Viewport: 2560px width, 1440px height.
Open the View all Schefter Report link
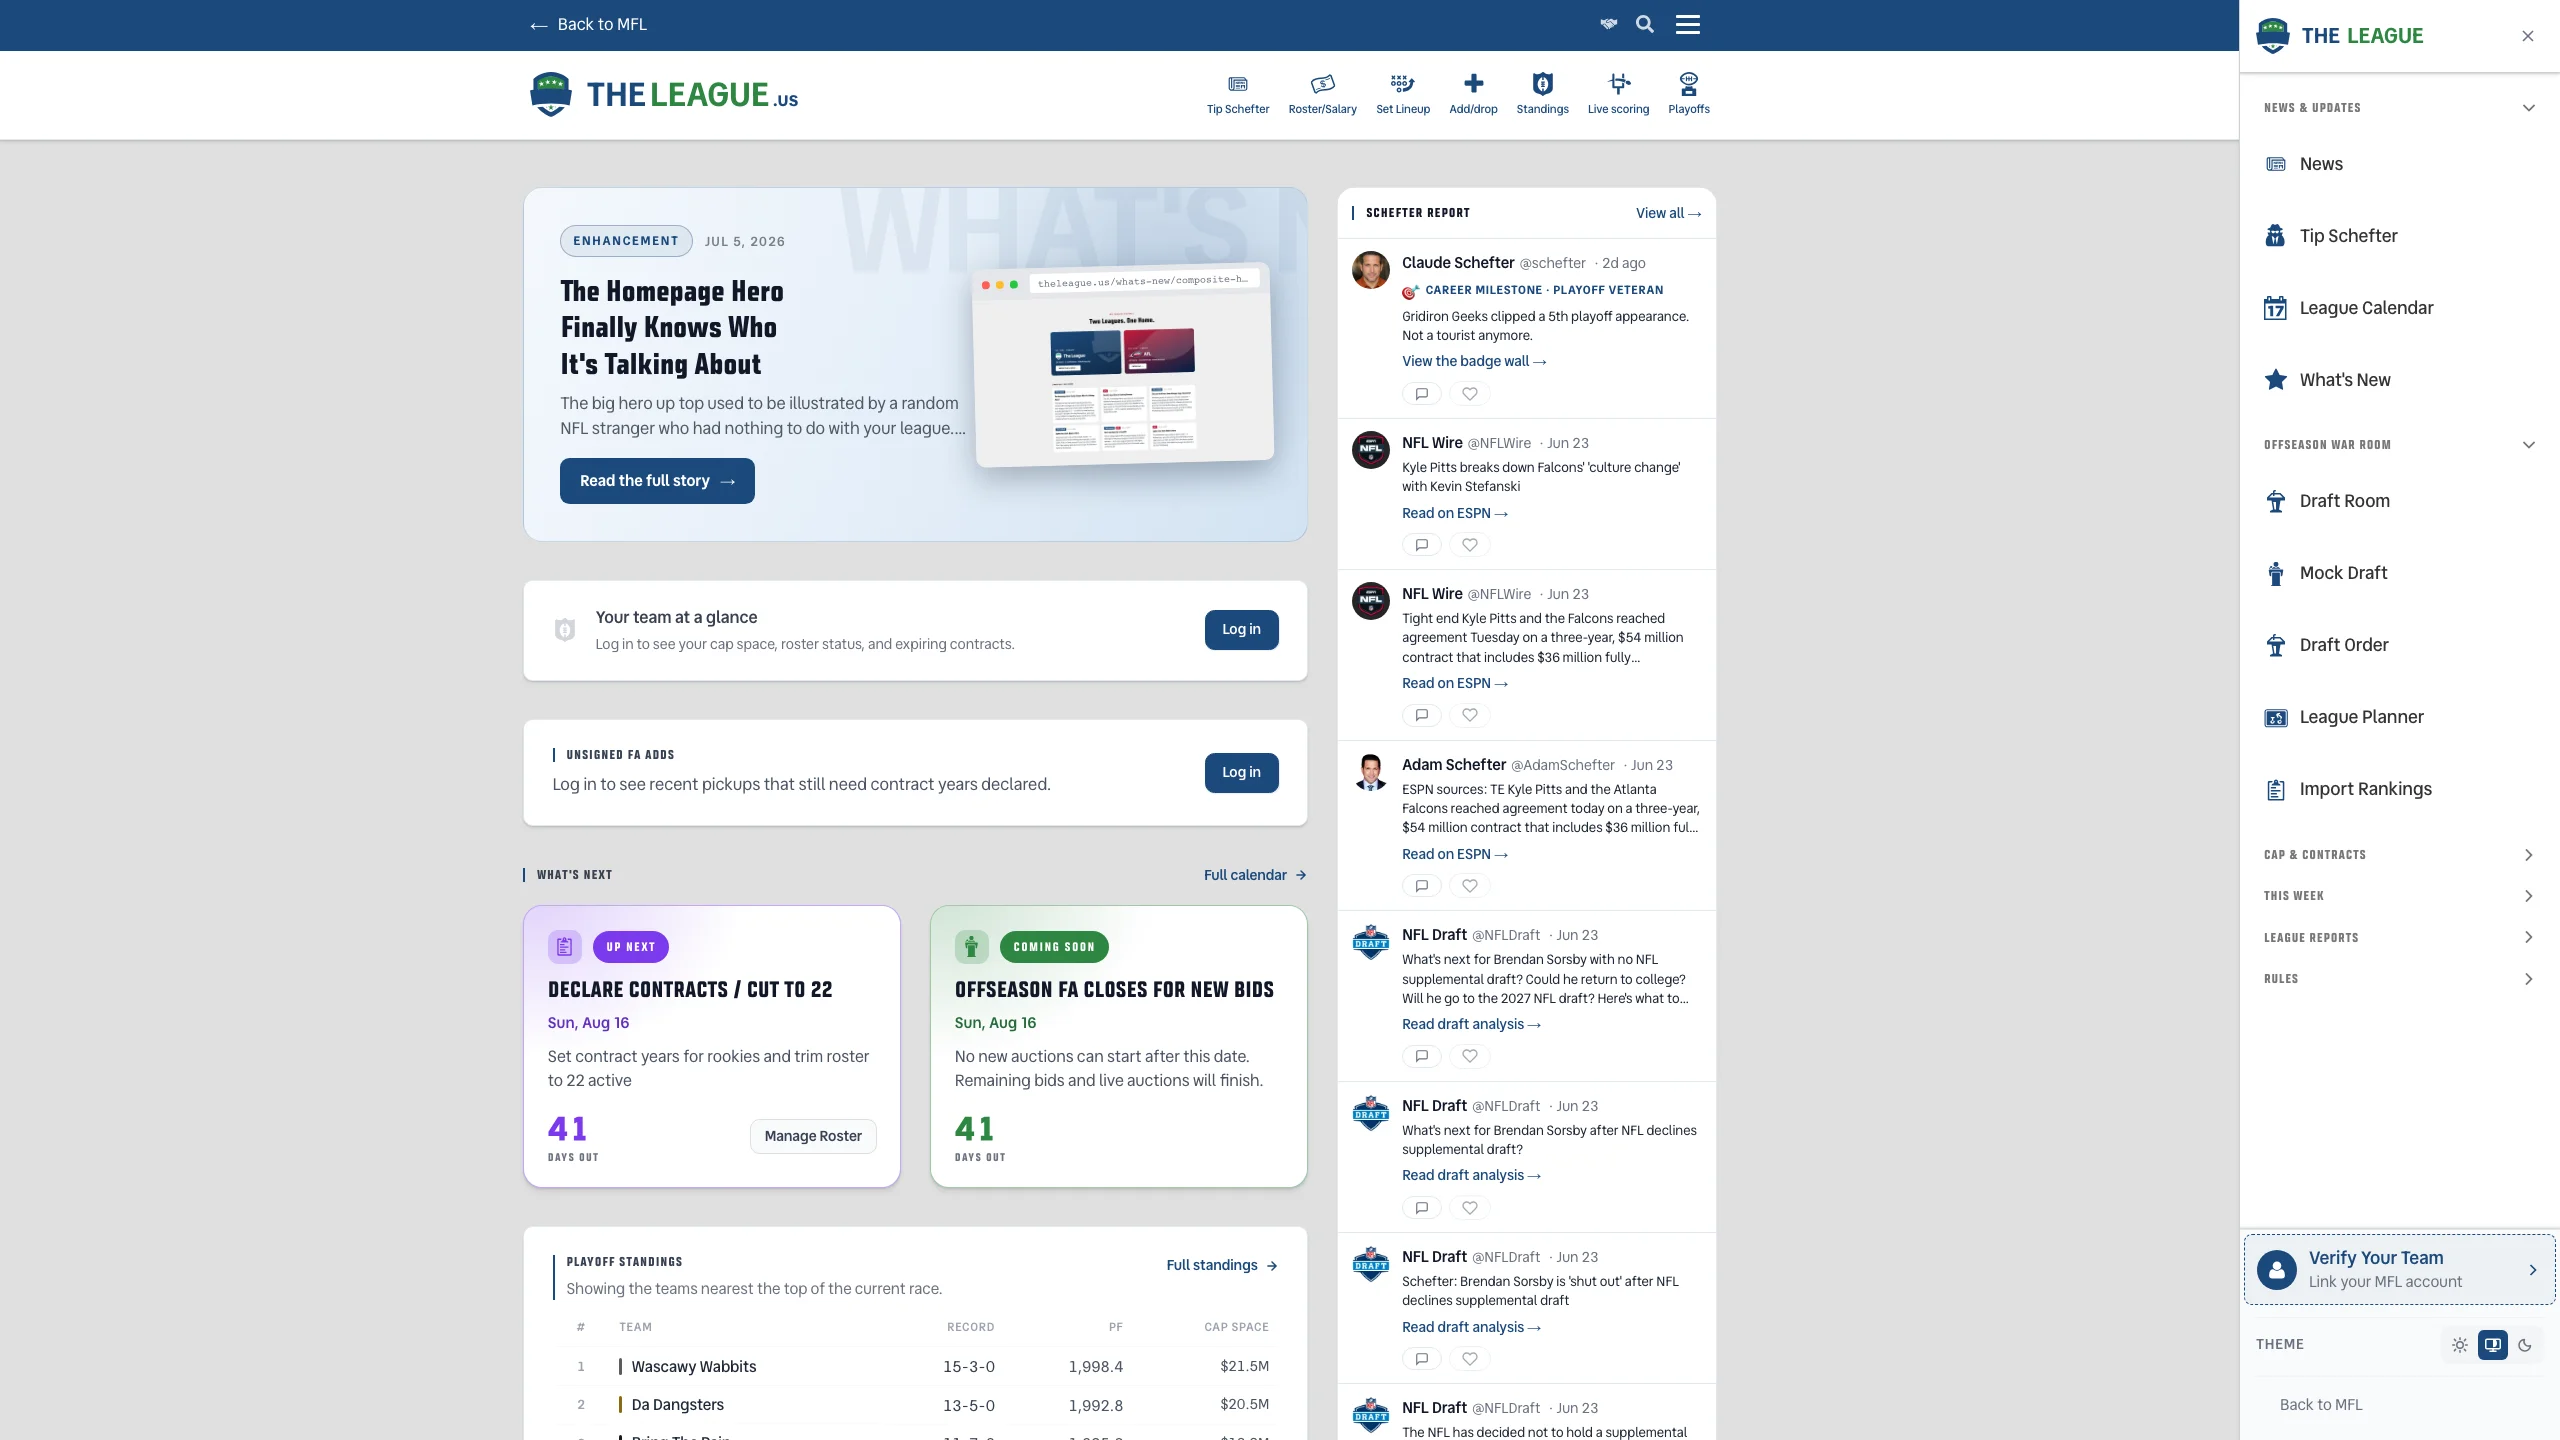1668,213
